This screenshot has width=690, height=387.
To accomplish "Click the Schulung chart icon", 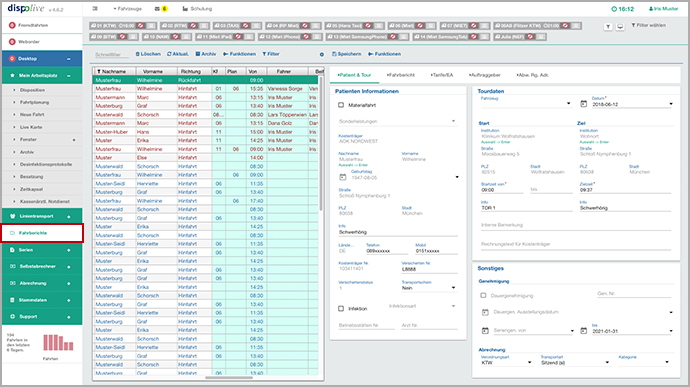I will (x=185, y=9).
